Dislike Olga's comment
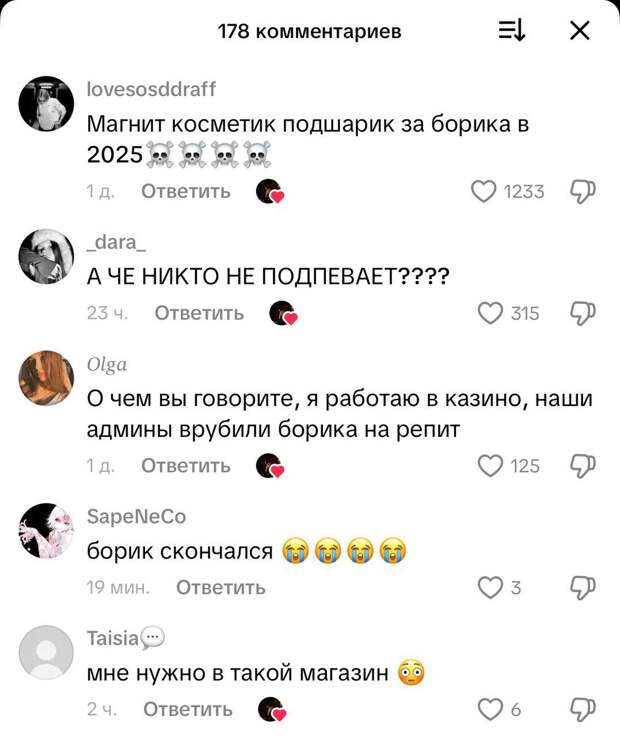This screenshot has height=736, width=620. pos(582,466)
